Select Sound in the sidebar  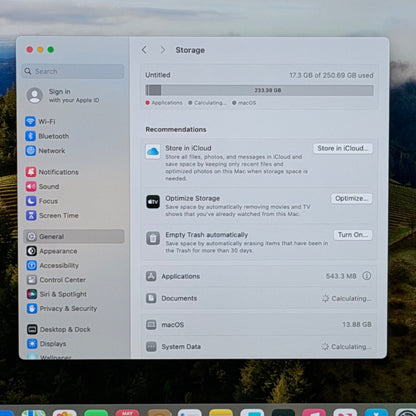coord(43,186)
